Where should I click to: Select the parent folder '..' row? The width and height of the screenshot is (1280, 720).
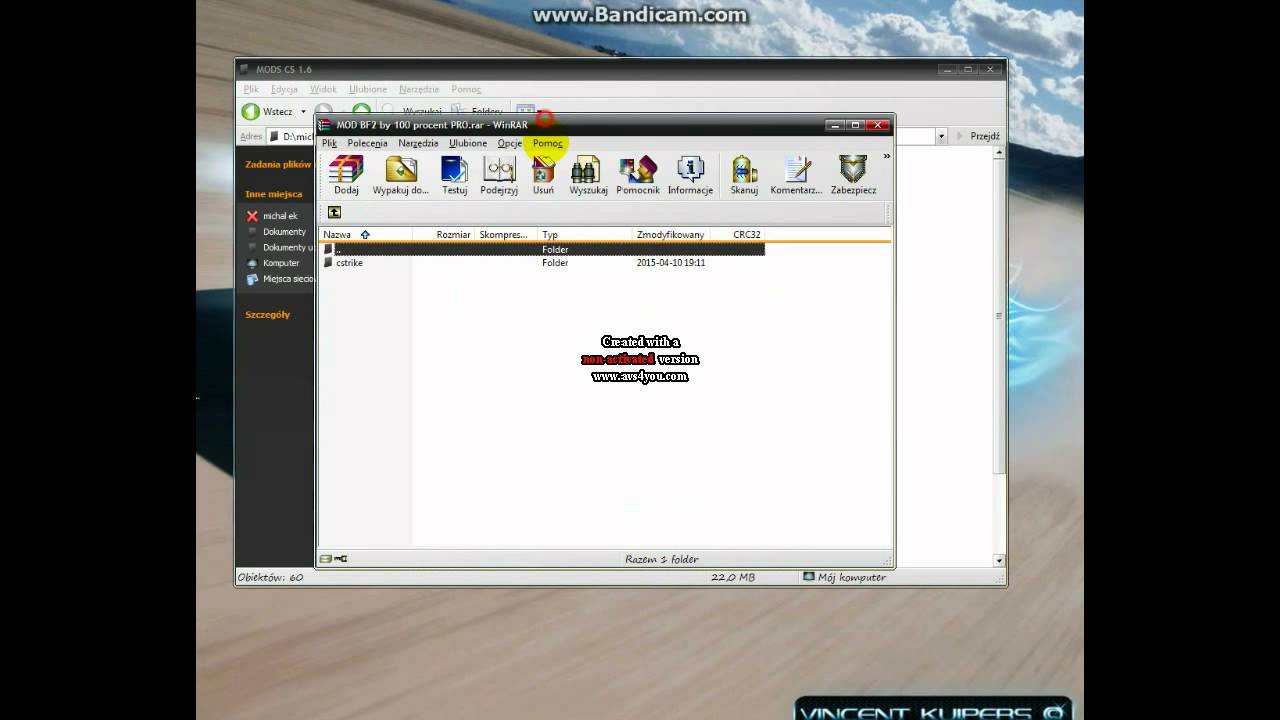542,249
